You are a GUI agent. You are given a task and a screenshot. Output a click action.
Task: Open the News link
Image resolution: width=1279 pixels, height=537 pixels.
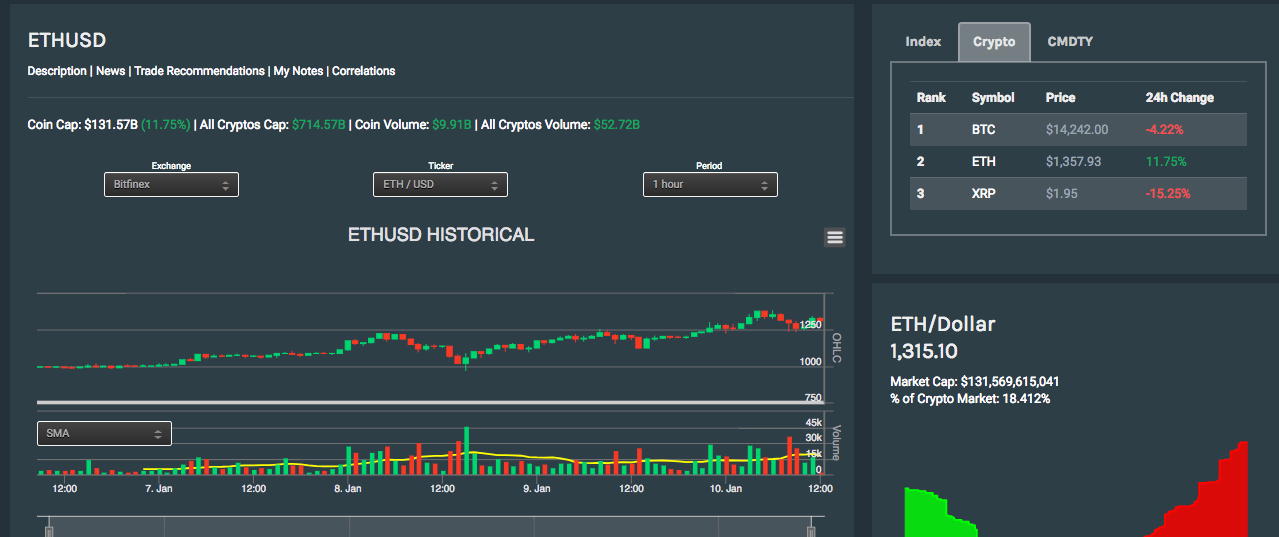(111, 71)
